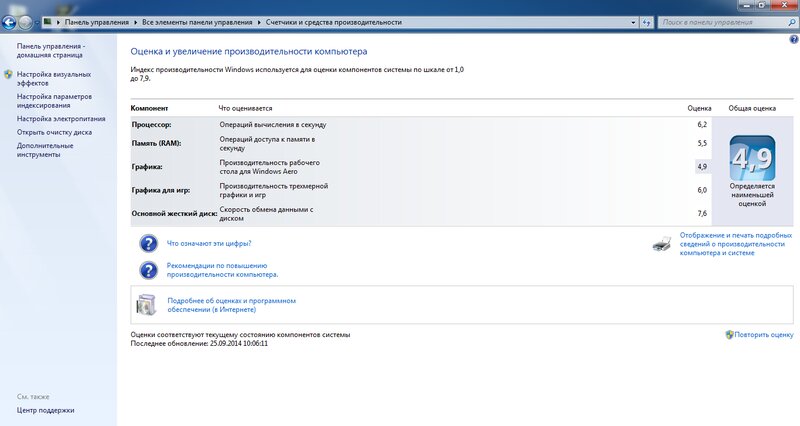Open the help question mark icon
Image resolution: width=800 pixels, height=426 pixels.
click(x=794, y=39)
